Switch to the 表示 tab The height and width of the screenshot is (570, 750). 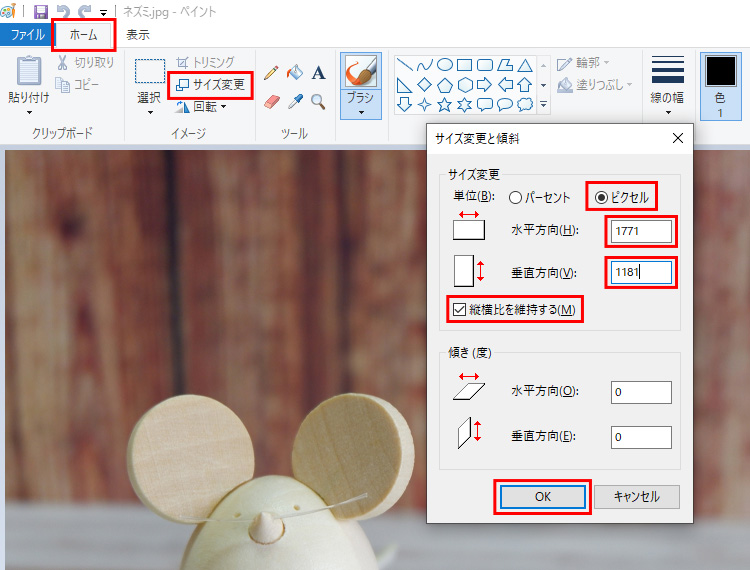[x=138, y=34]
